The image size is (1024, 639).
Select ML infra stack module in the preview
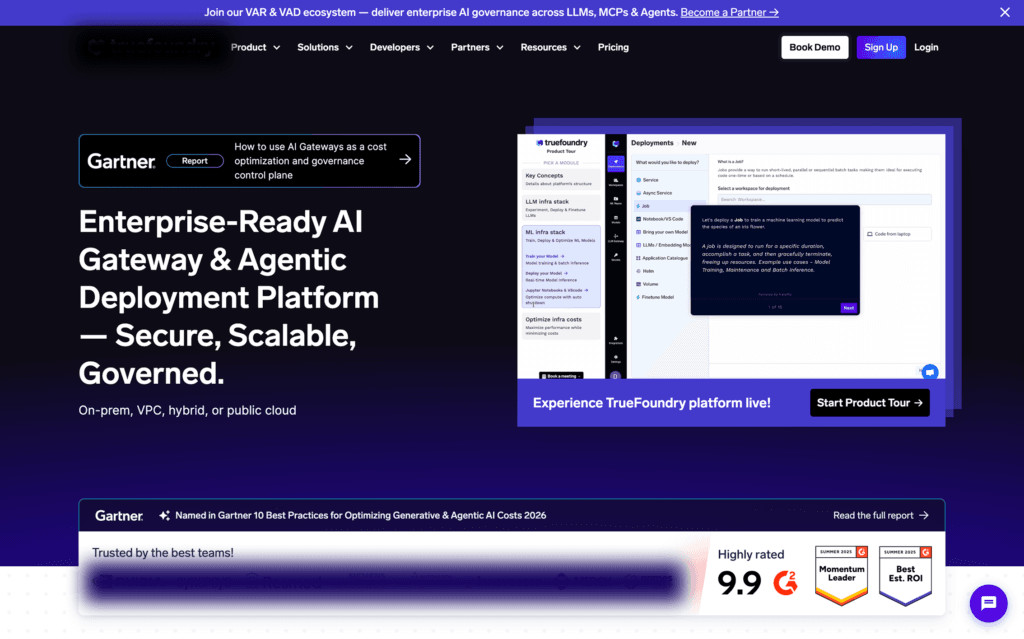pos(561,267)
